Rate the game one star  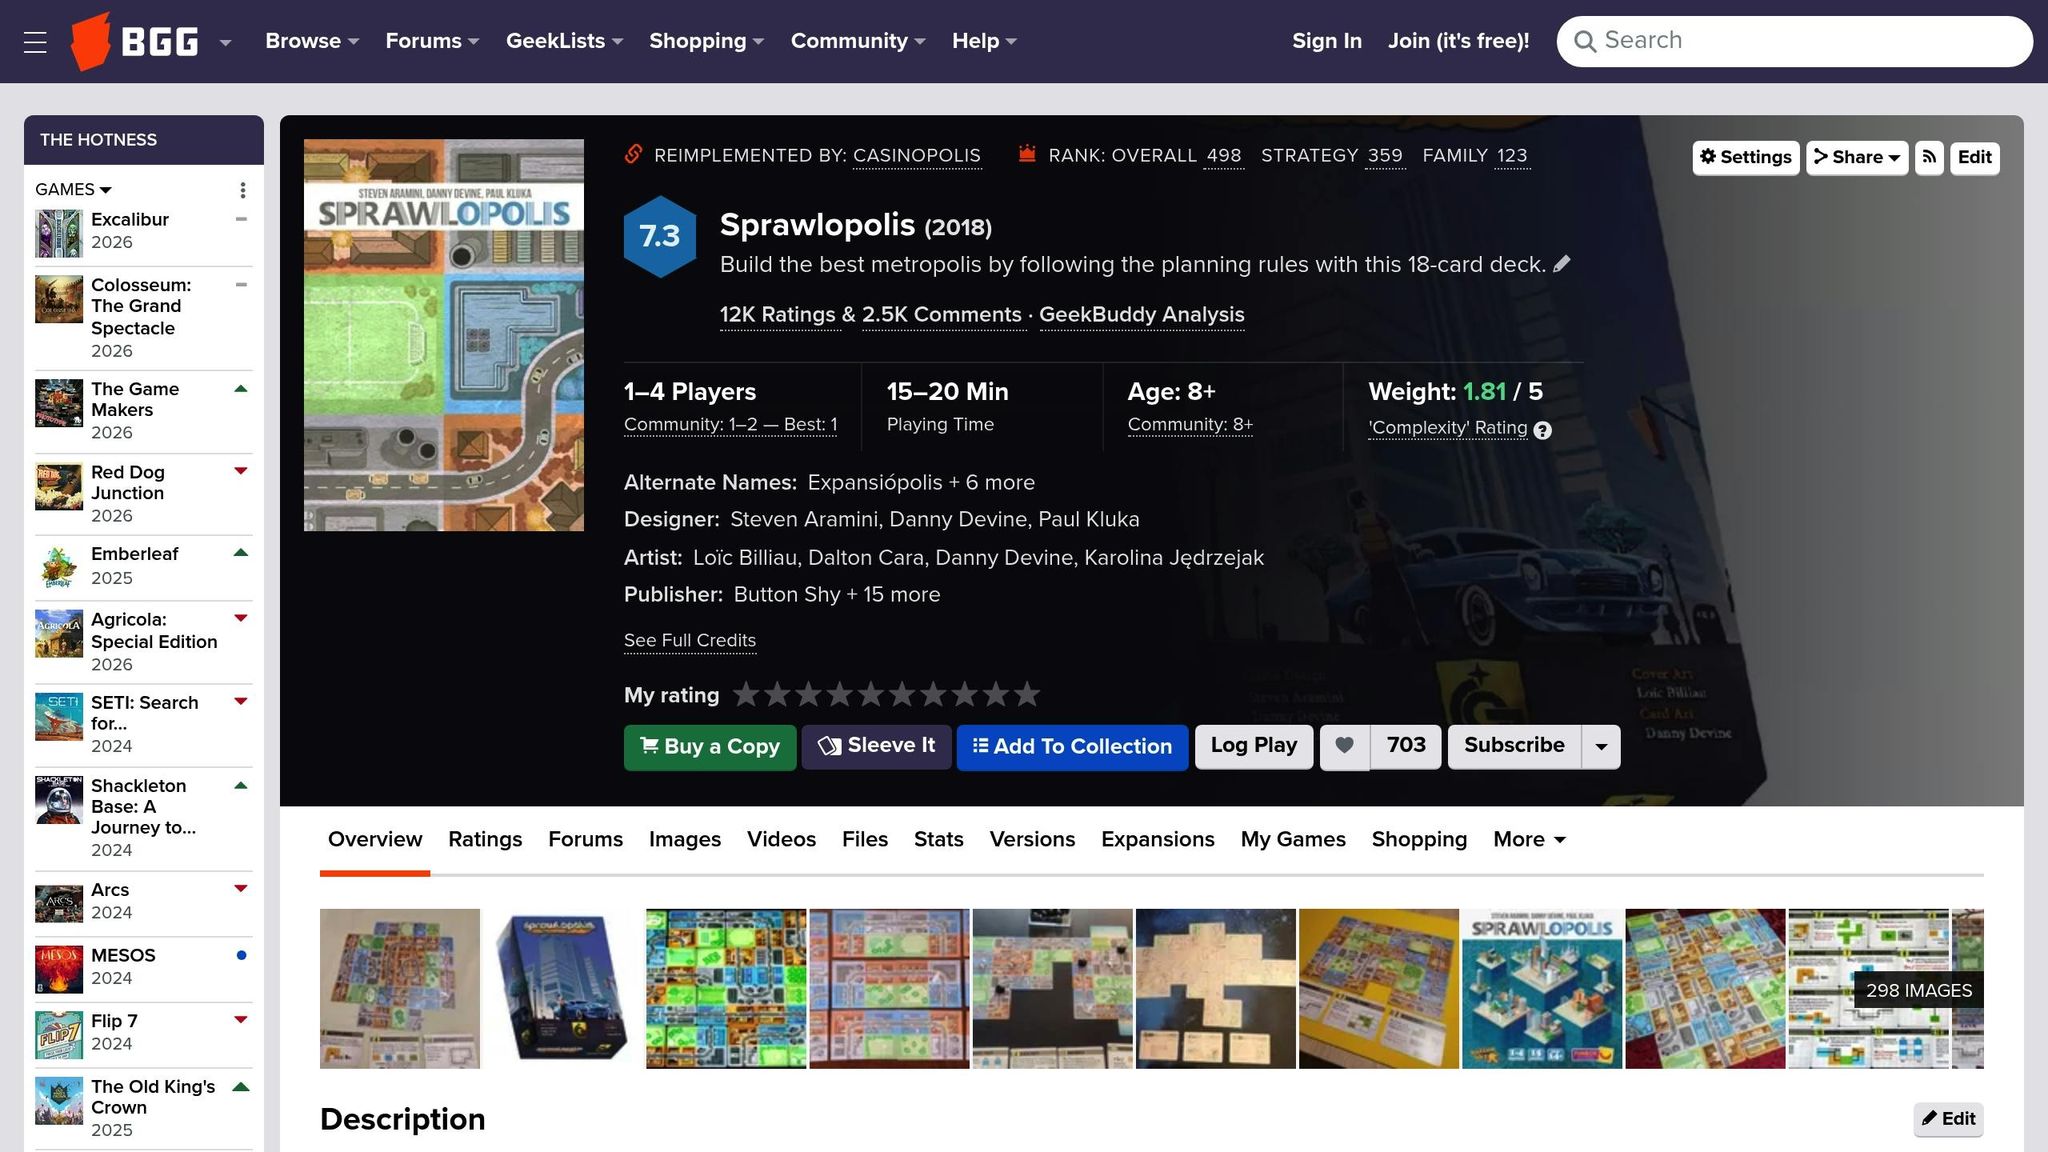tap(746, 694)
